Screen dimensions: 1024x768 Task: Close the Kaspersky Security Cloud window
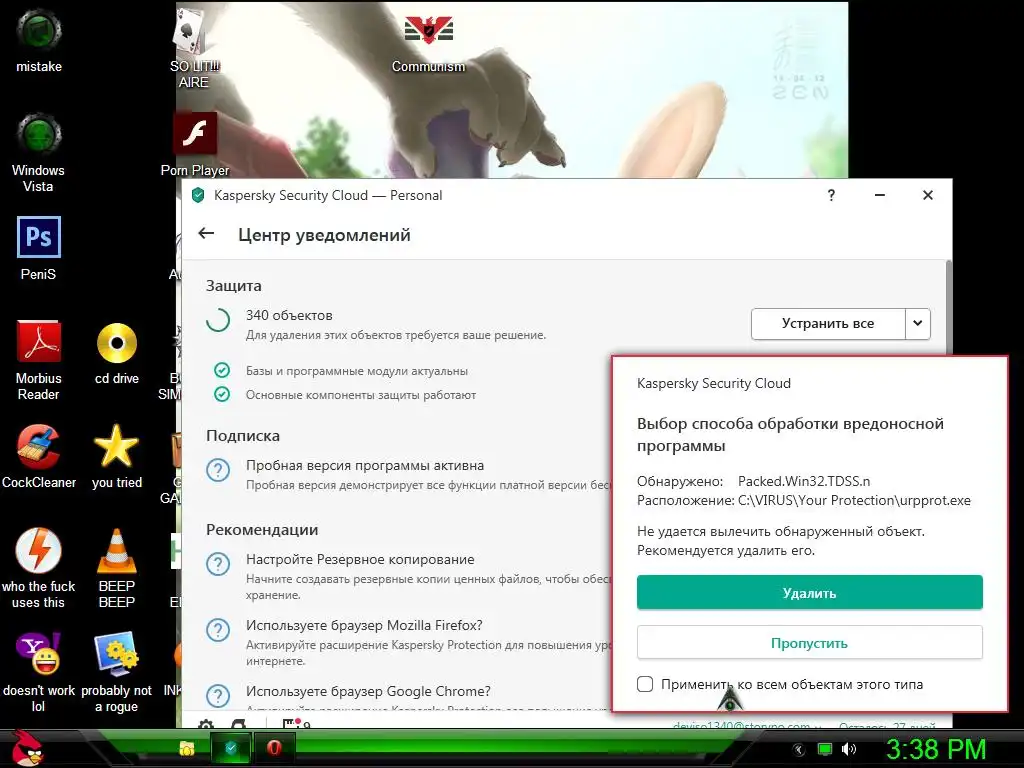pos(927,195)
